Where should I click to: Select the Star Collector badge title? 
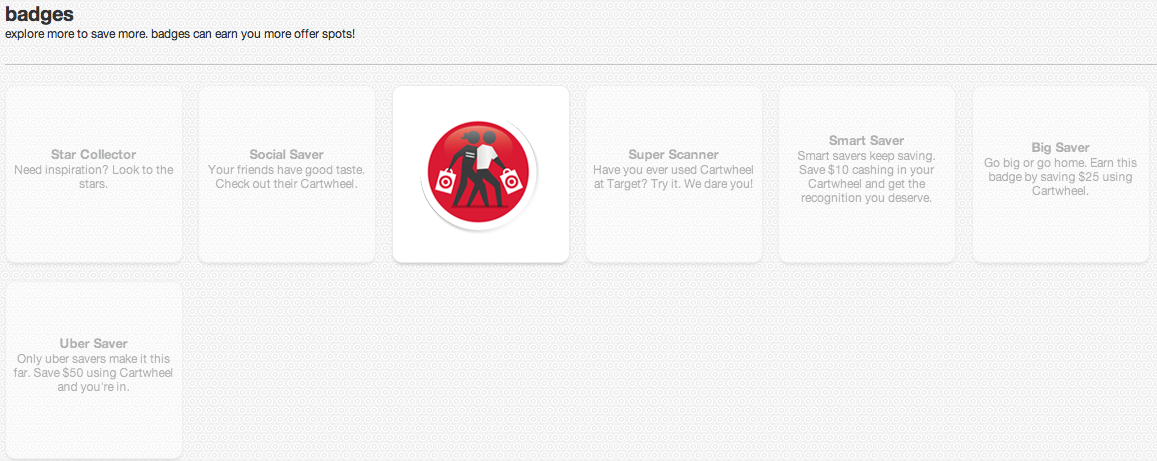[94, 154]
